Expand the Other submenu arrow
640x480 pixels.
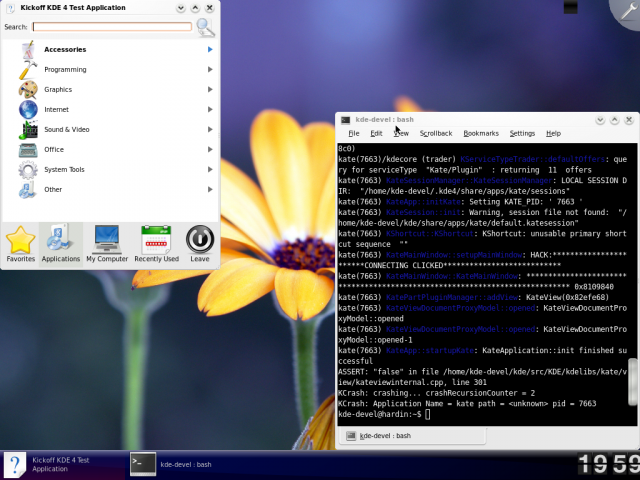coord(210,189)
